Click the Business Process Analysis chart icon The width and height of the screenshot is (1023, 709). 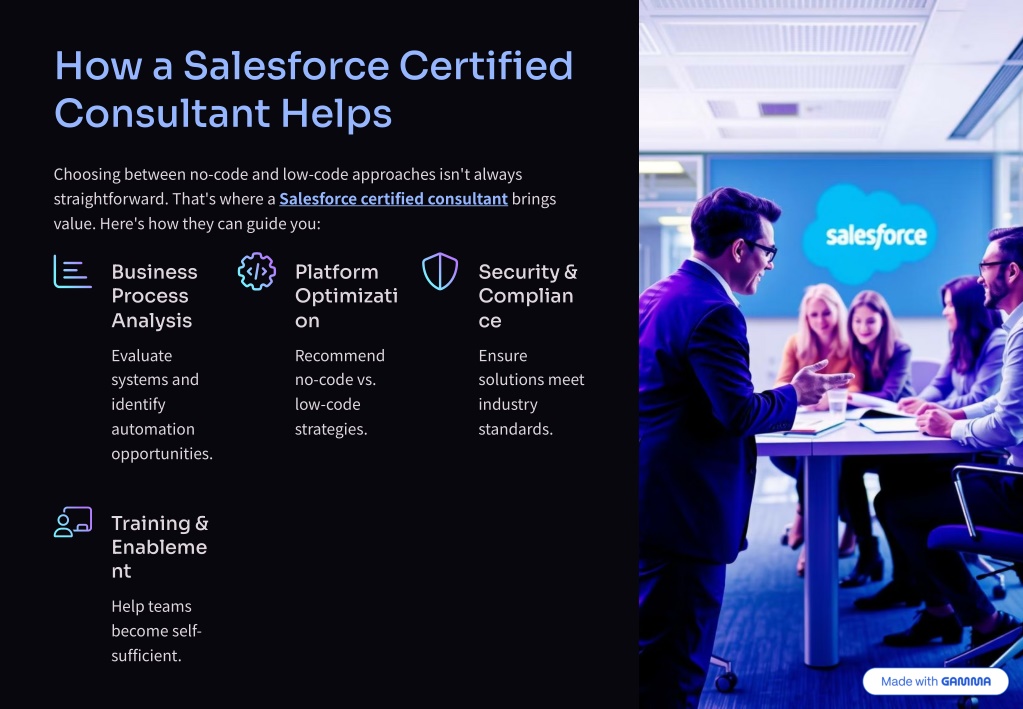pos(72,271)
